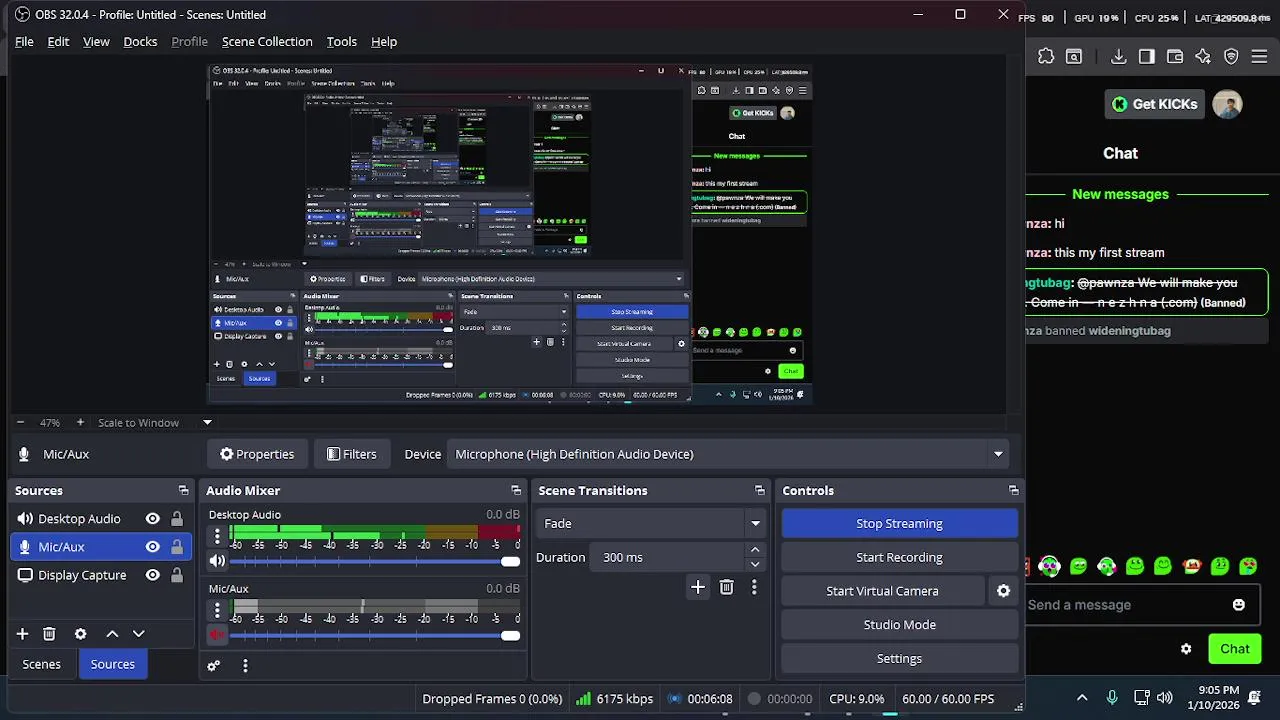The image size is (1280, 720).
Task: Open the emoji picker in chat box
Action: click(x=1239, y=605)
